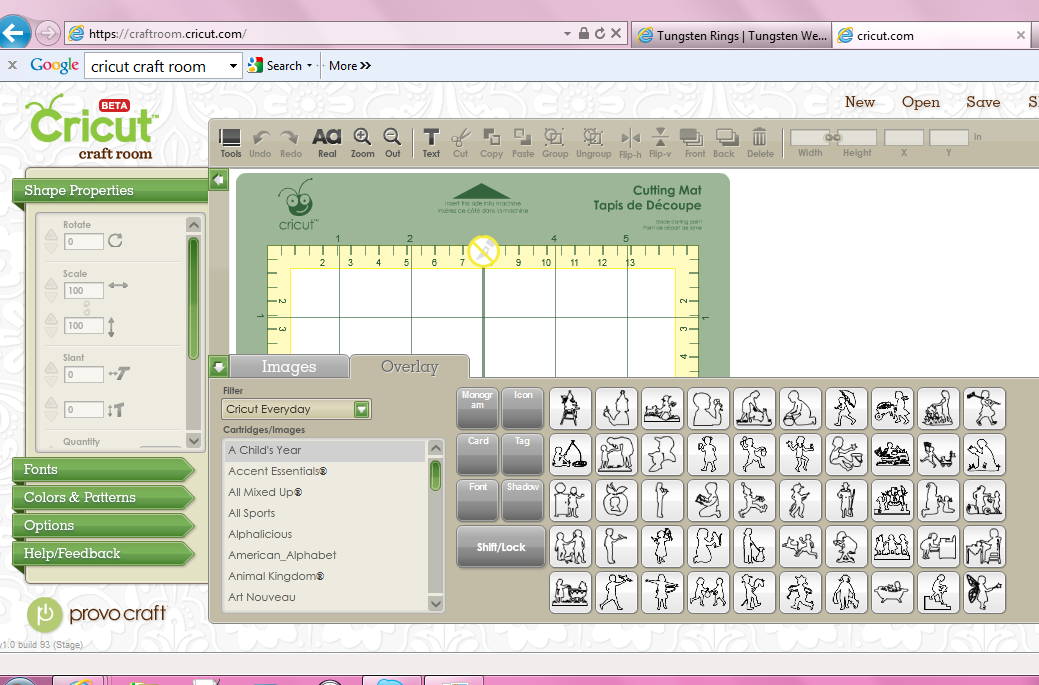The image size is (1039, 685).
Task: Expand the Colors & Patterns panel
Action: click(103, 497)
